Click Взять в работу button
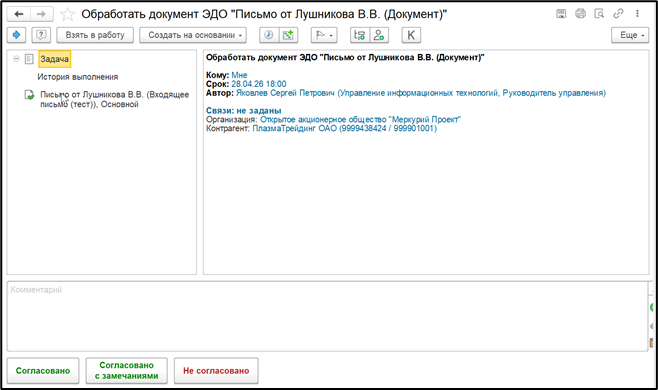The height and width of the screenshot is (390, 658). point(95,35)
